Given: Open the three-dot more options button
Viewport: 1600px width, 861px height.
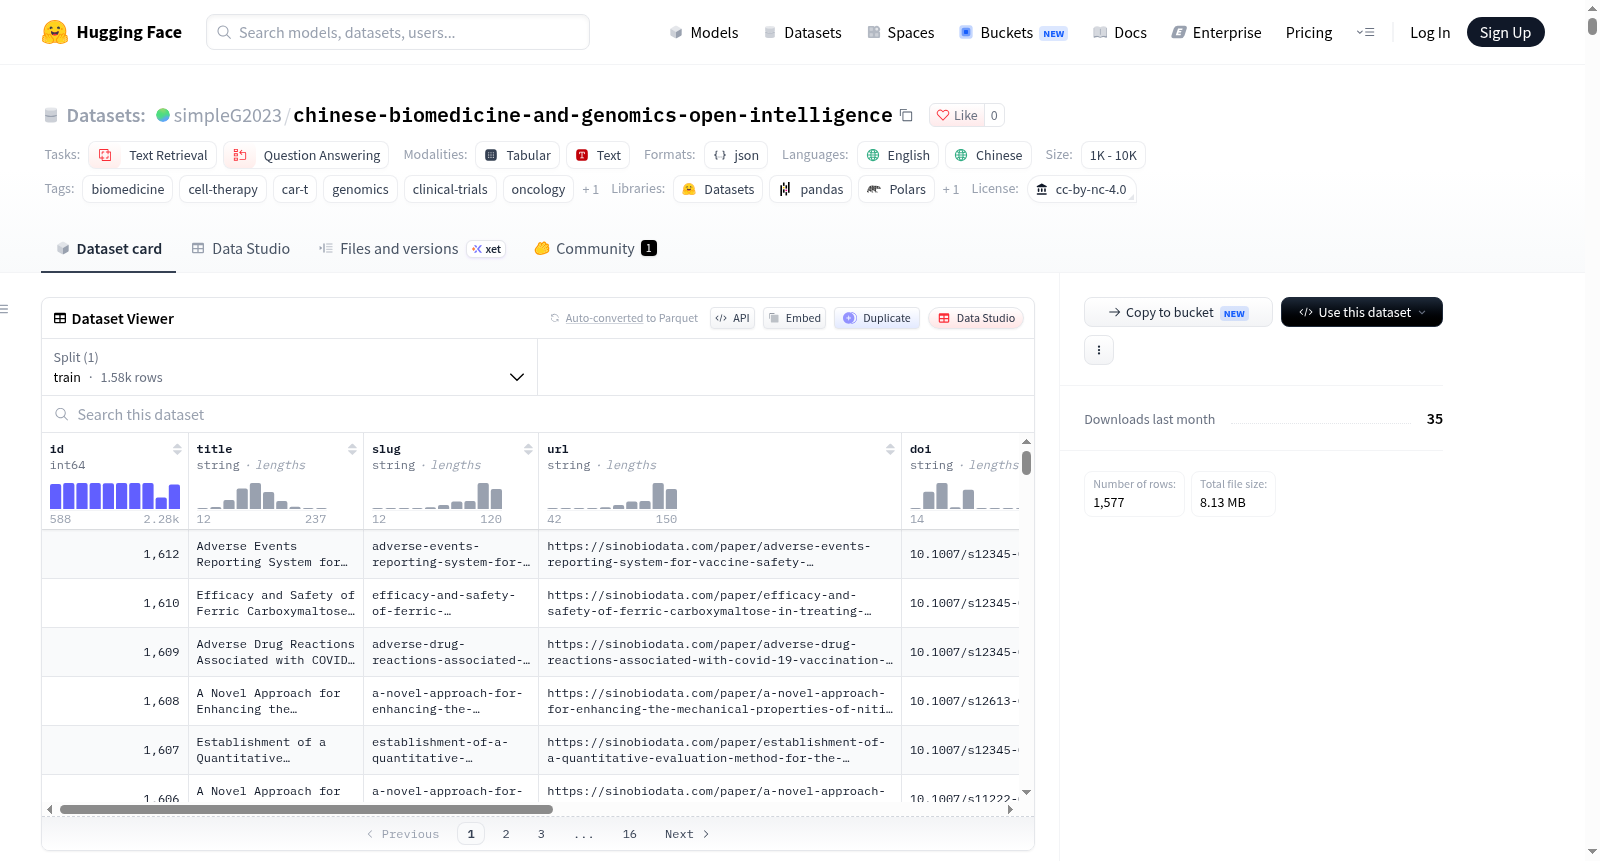Looking at the screenshot, I should 1099,350.
